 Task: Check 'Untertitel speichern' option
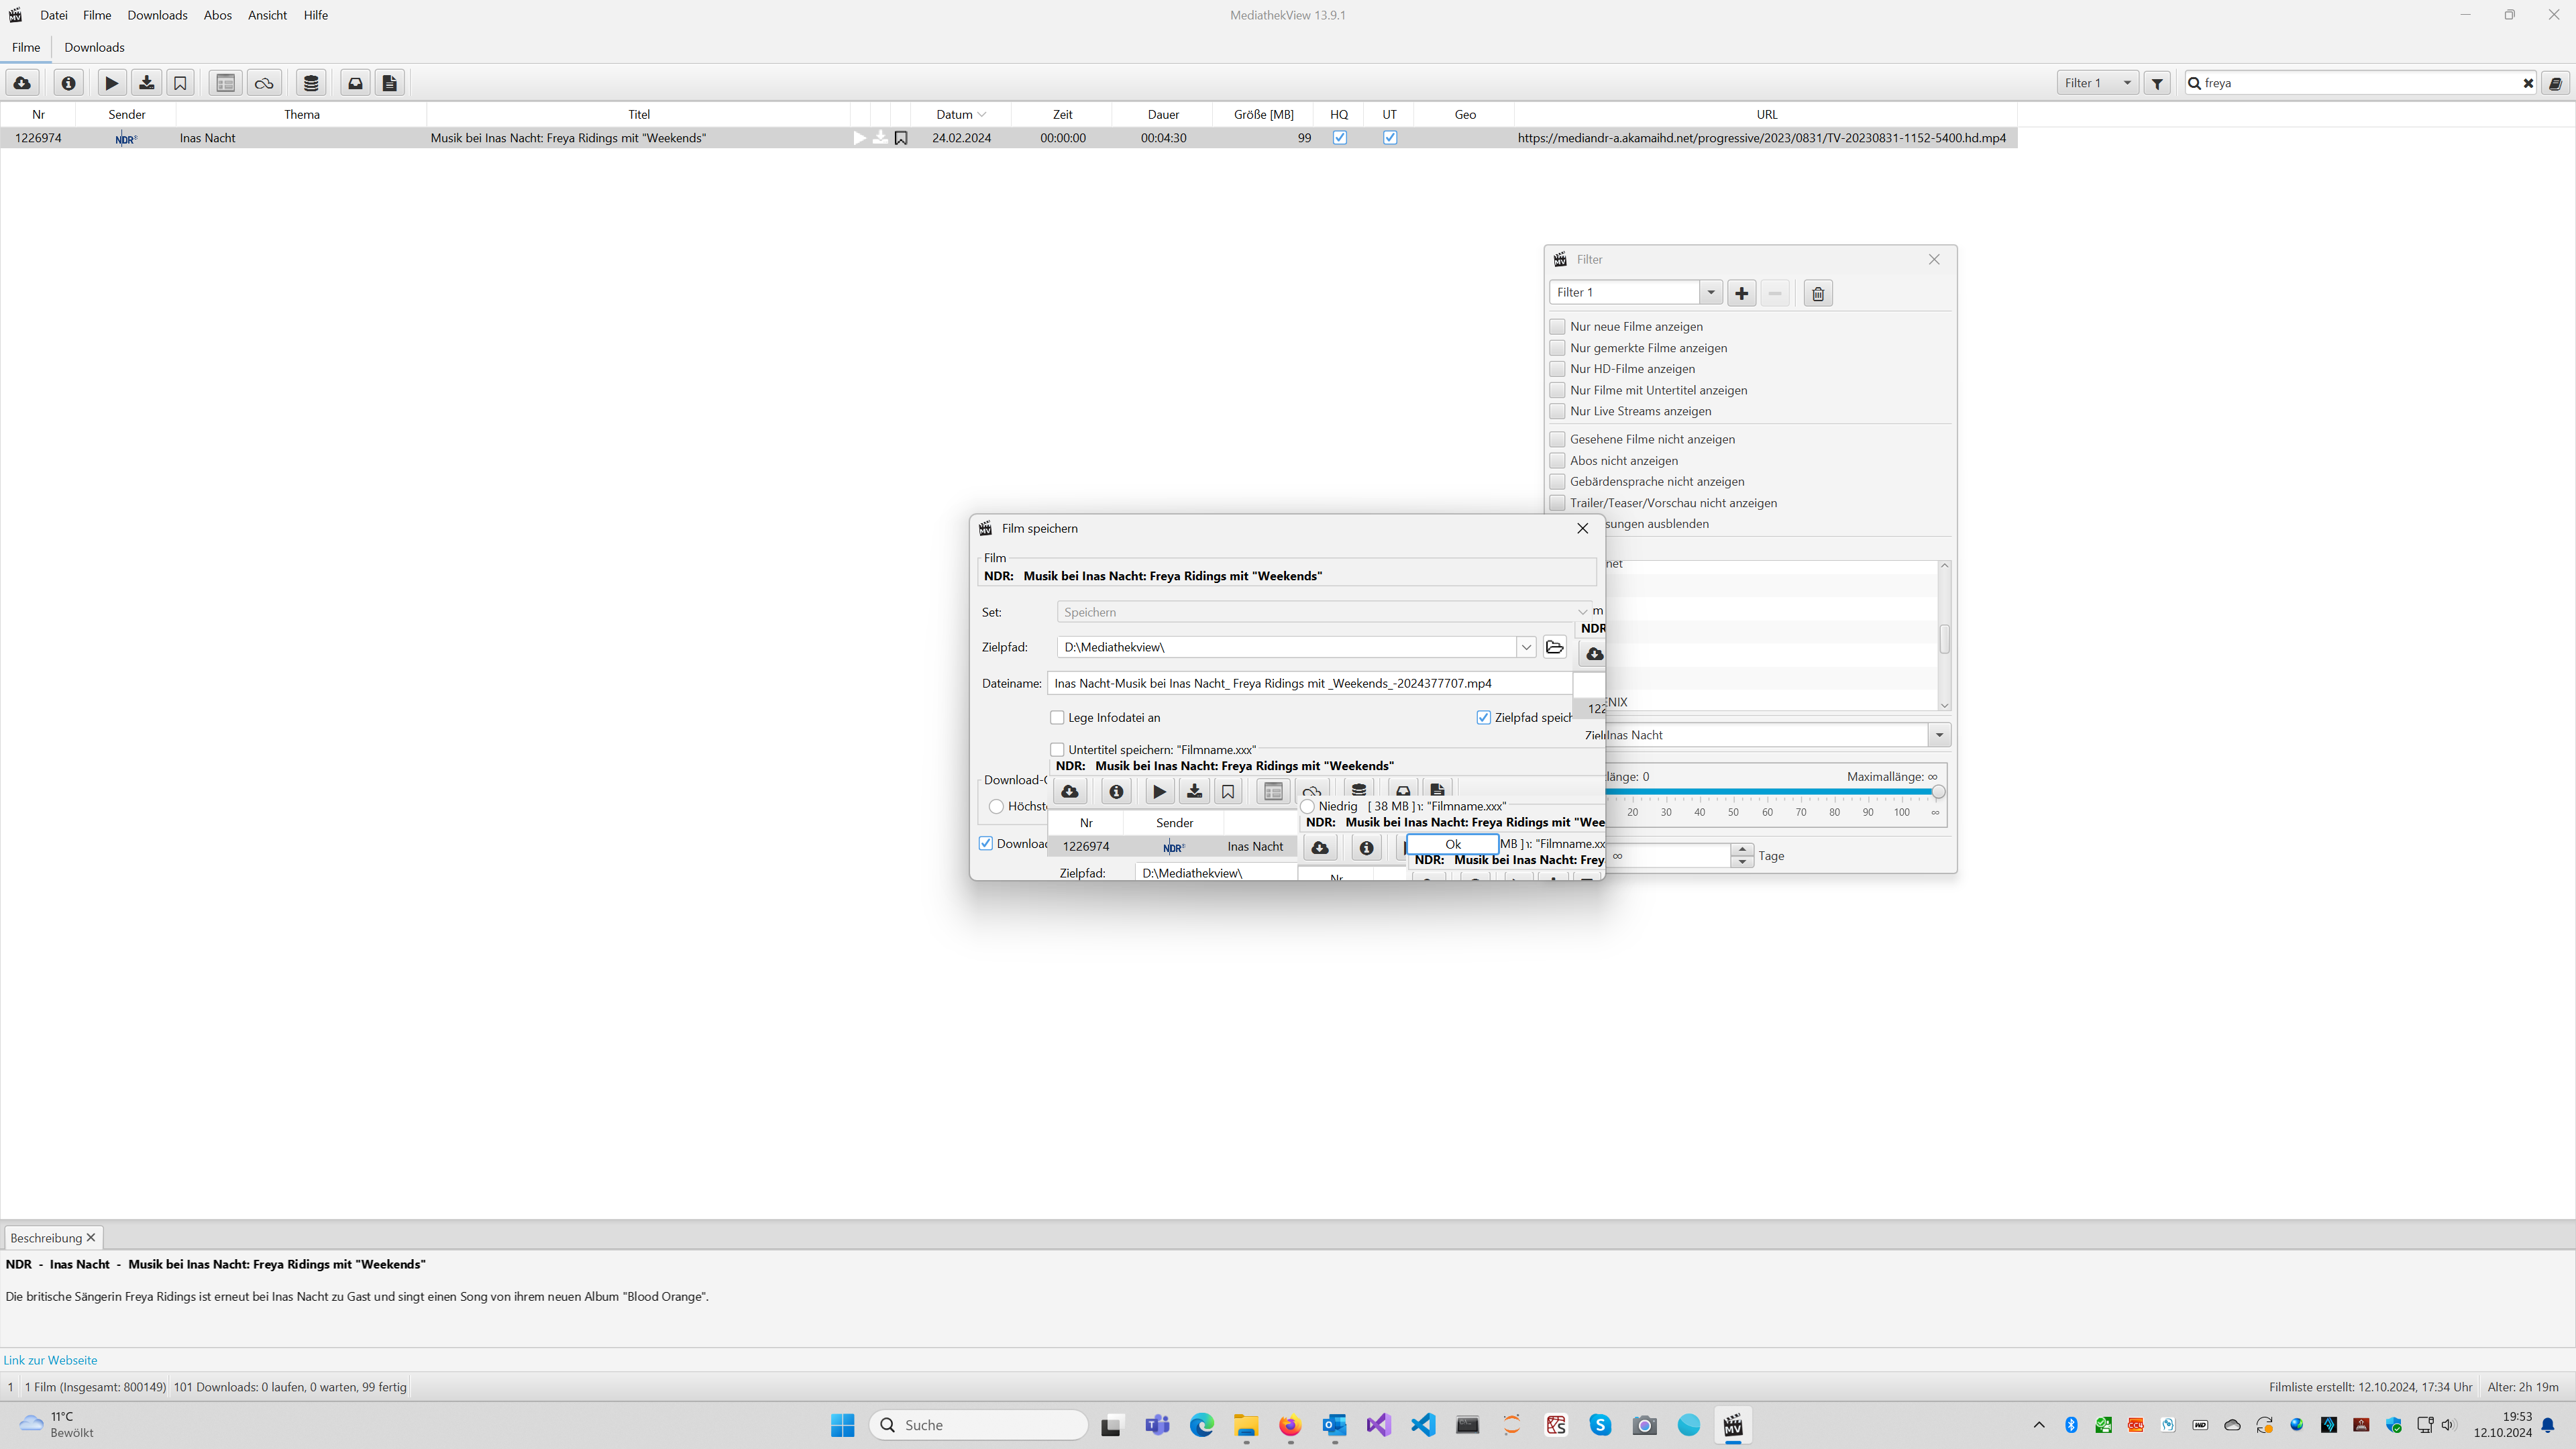[x=1057, y=749]
